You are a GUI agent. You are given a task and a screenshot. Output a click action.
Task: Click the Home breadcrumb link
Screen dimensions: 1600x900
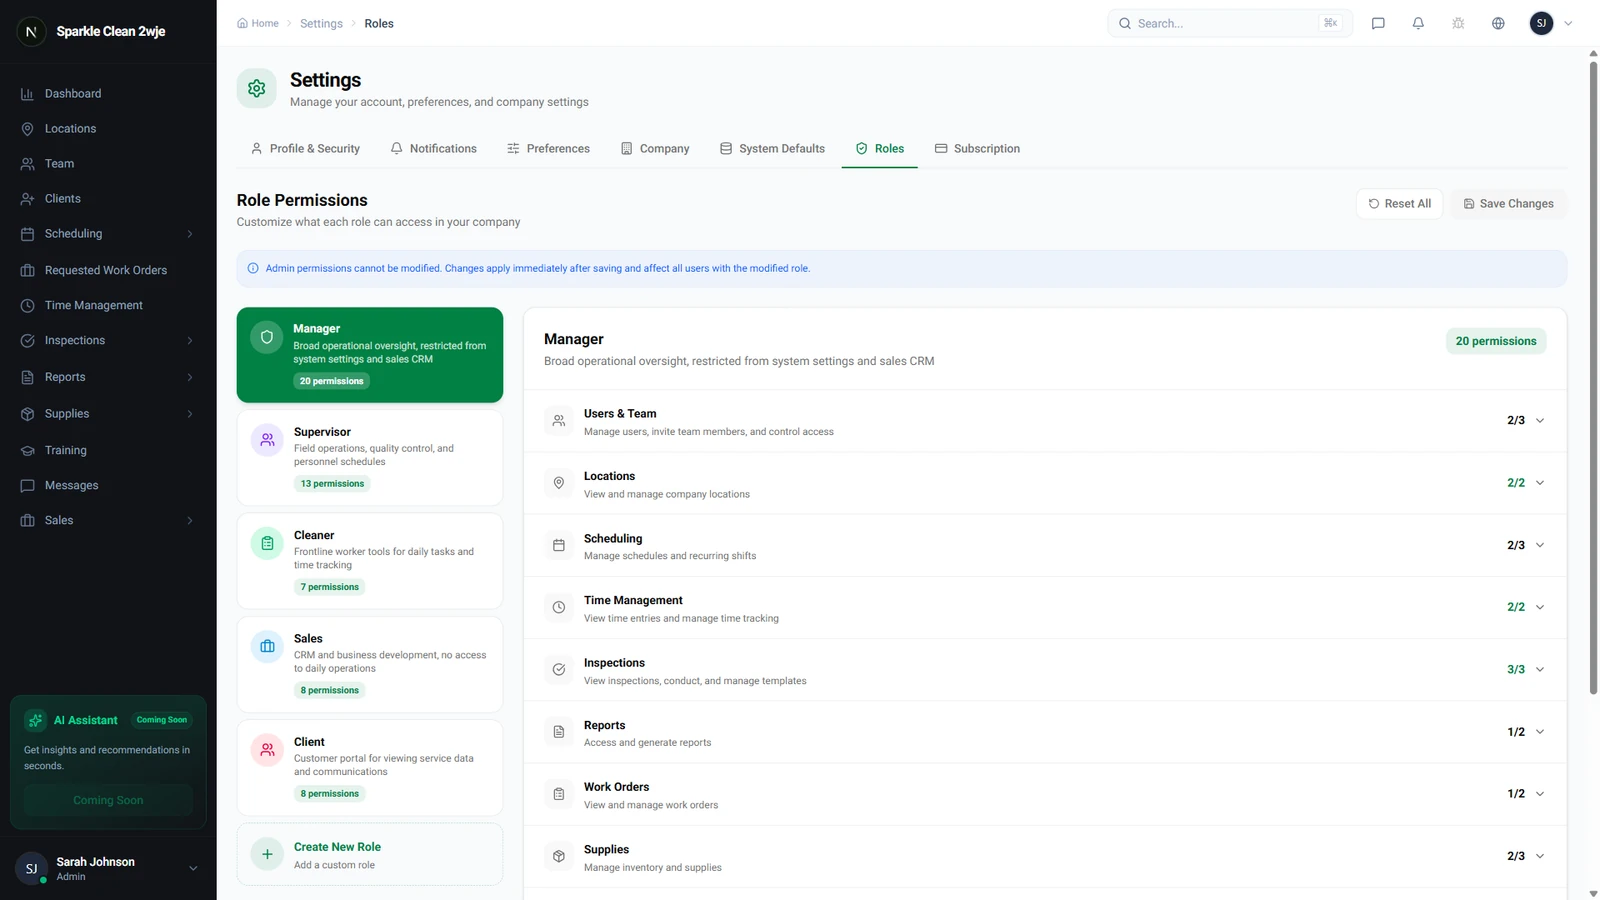(x=258, y=23)
